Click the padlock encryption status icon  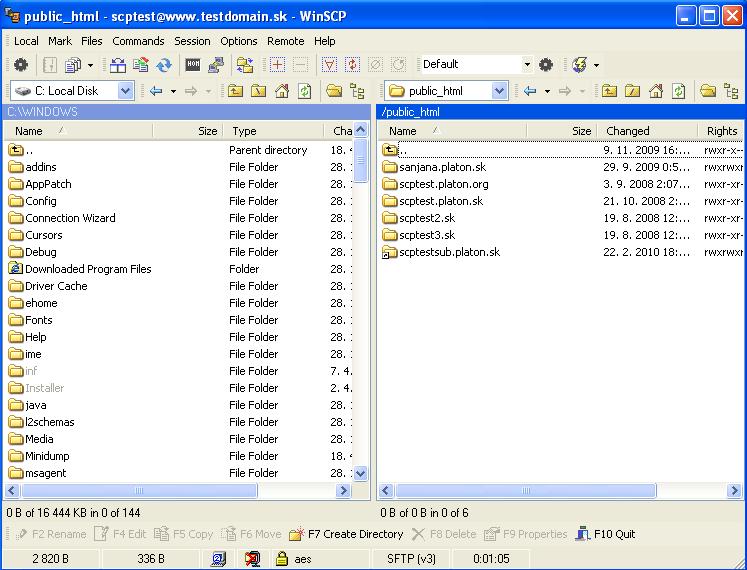click(x=282, y=558)
